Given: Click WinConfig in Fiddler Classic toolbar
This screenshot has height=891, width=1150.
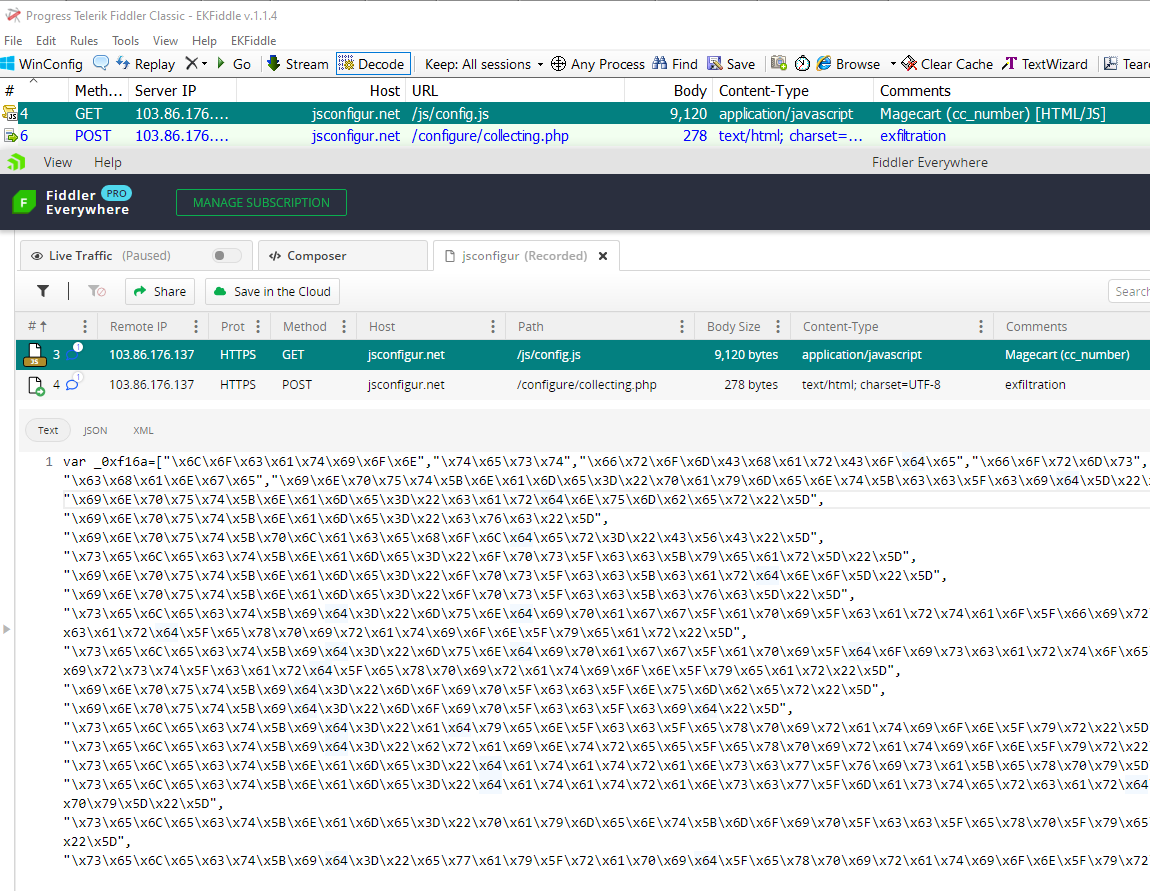Looking at the screenshot, I should [x=42, y=64].
